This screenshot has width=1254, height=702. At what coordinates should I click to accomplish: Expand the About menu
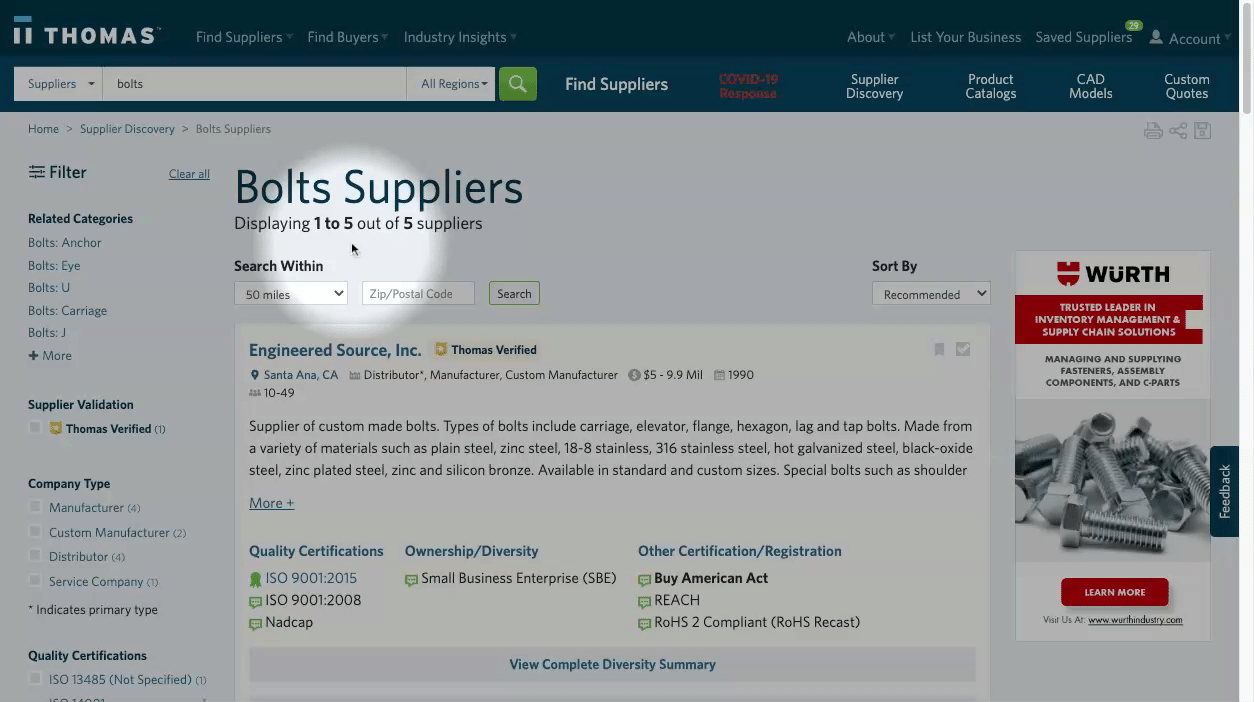(x=871, y=37)
